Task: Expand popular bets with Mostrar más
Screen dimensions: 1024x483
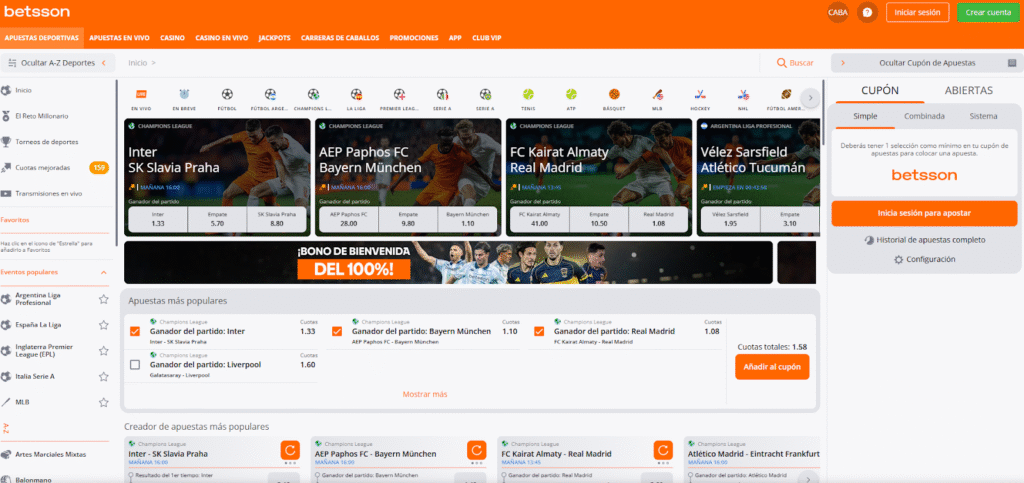Action: pyautogui.click(x=424, y=394)
